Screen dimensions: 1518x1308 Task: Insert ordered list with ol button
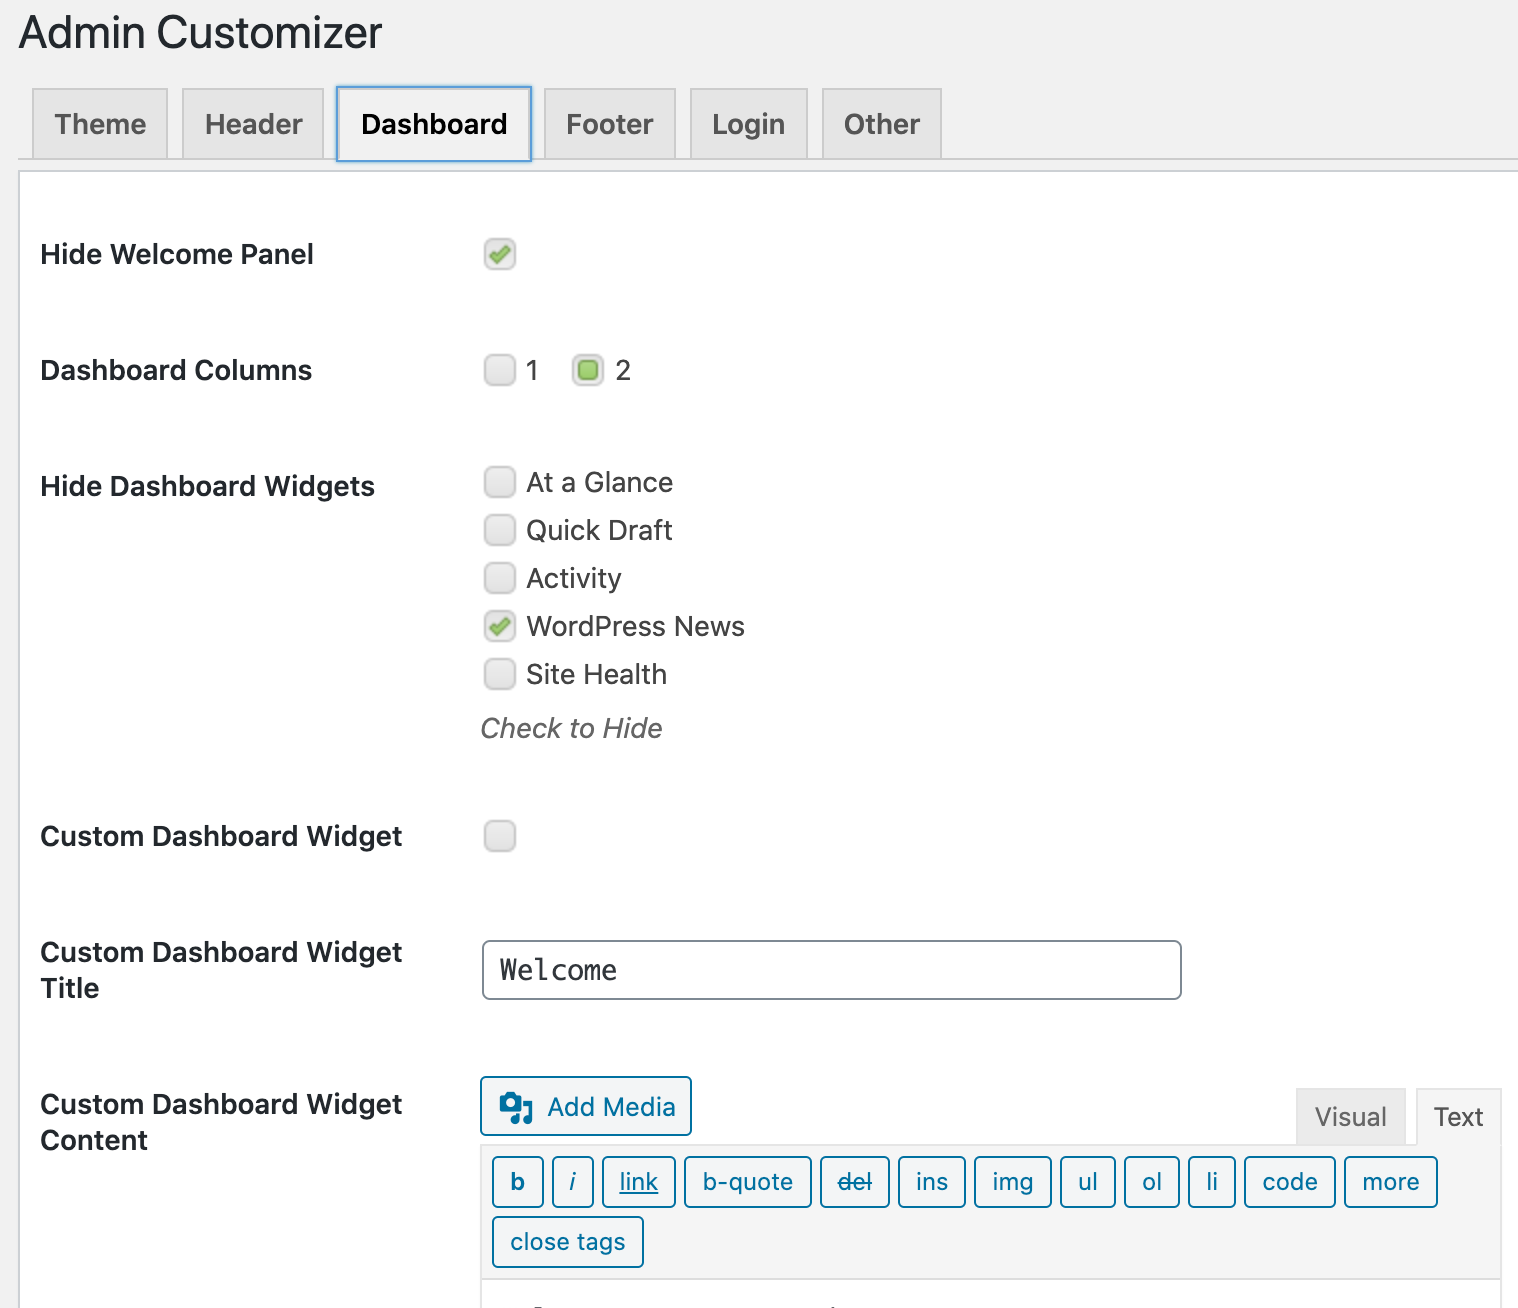pyautogui.click(x=1152, y=1182)
